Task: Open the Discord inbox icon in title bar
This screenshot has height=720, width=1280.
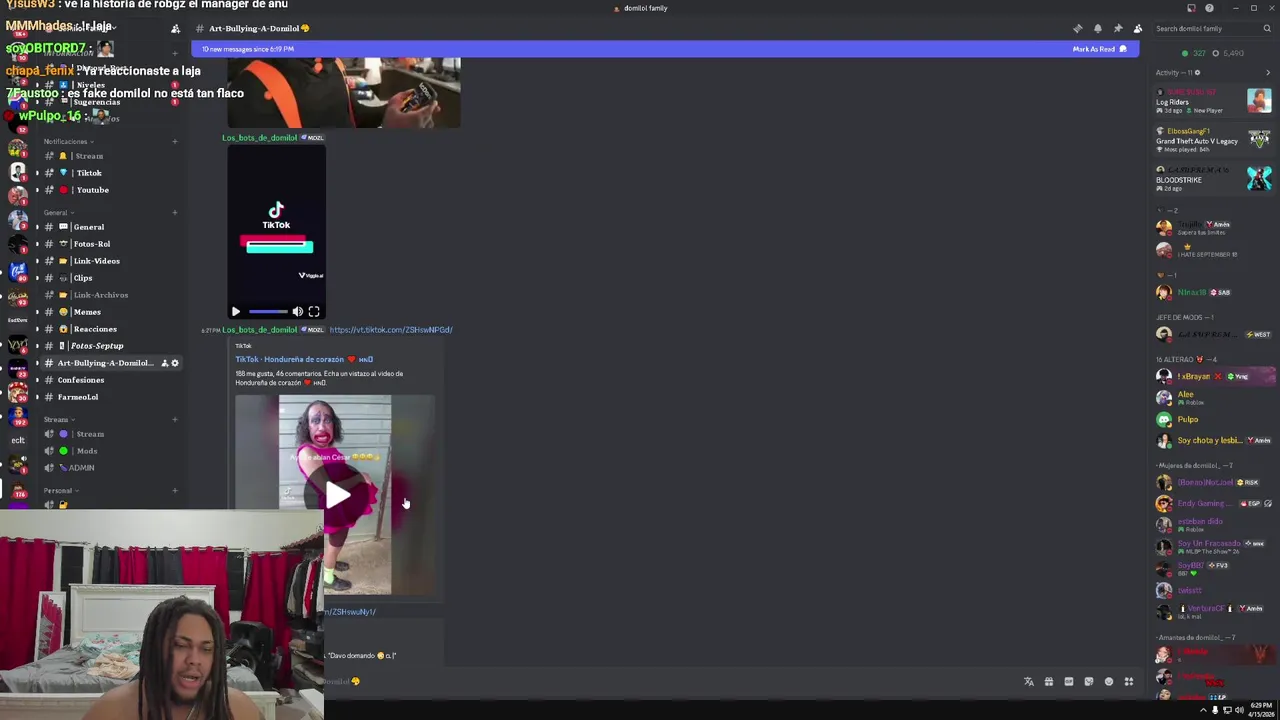Action: 1191,8
